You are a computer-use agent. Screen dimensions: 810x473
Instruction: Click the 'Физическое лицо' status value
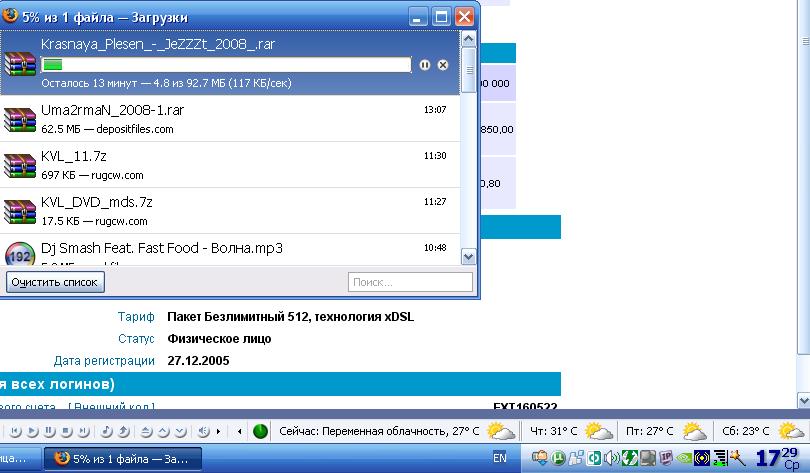point(219,339)
